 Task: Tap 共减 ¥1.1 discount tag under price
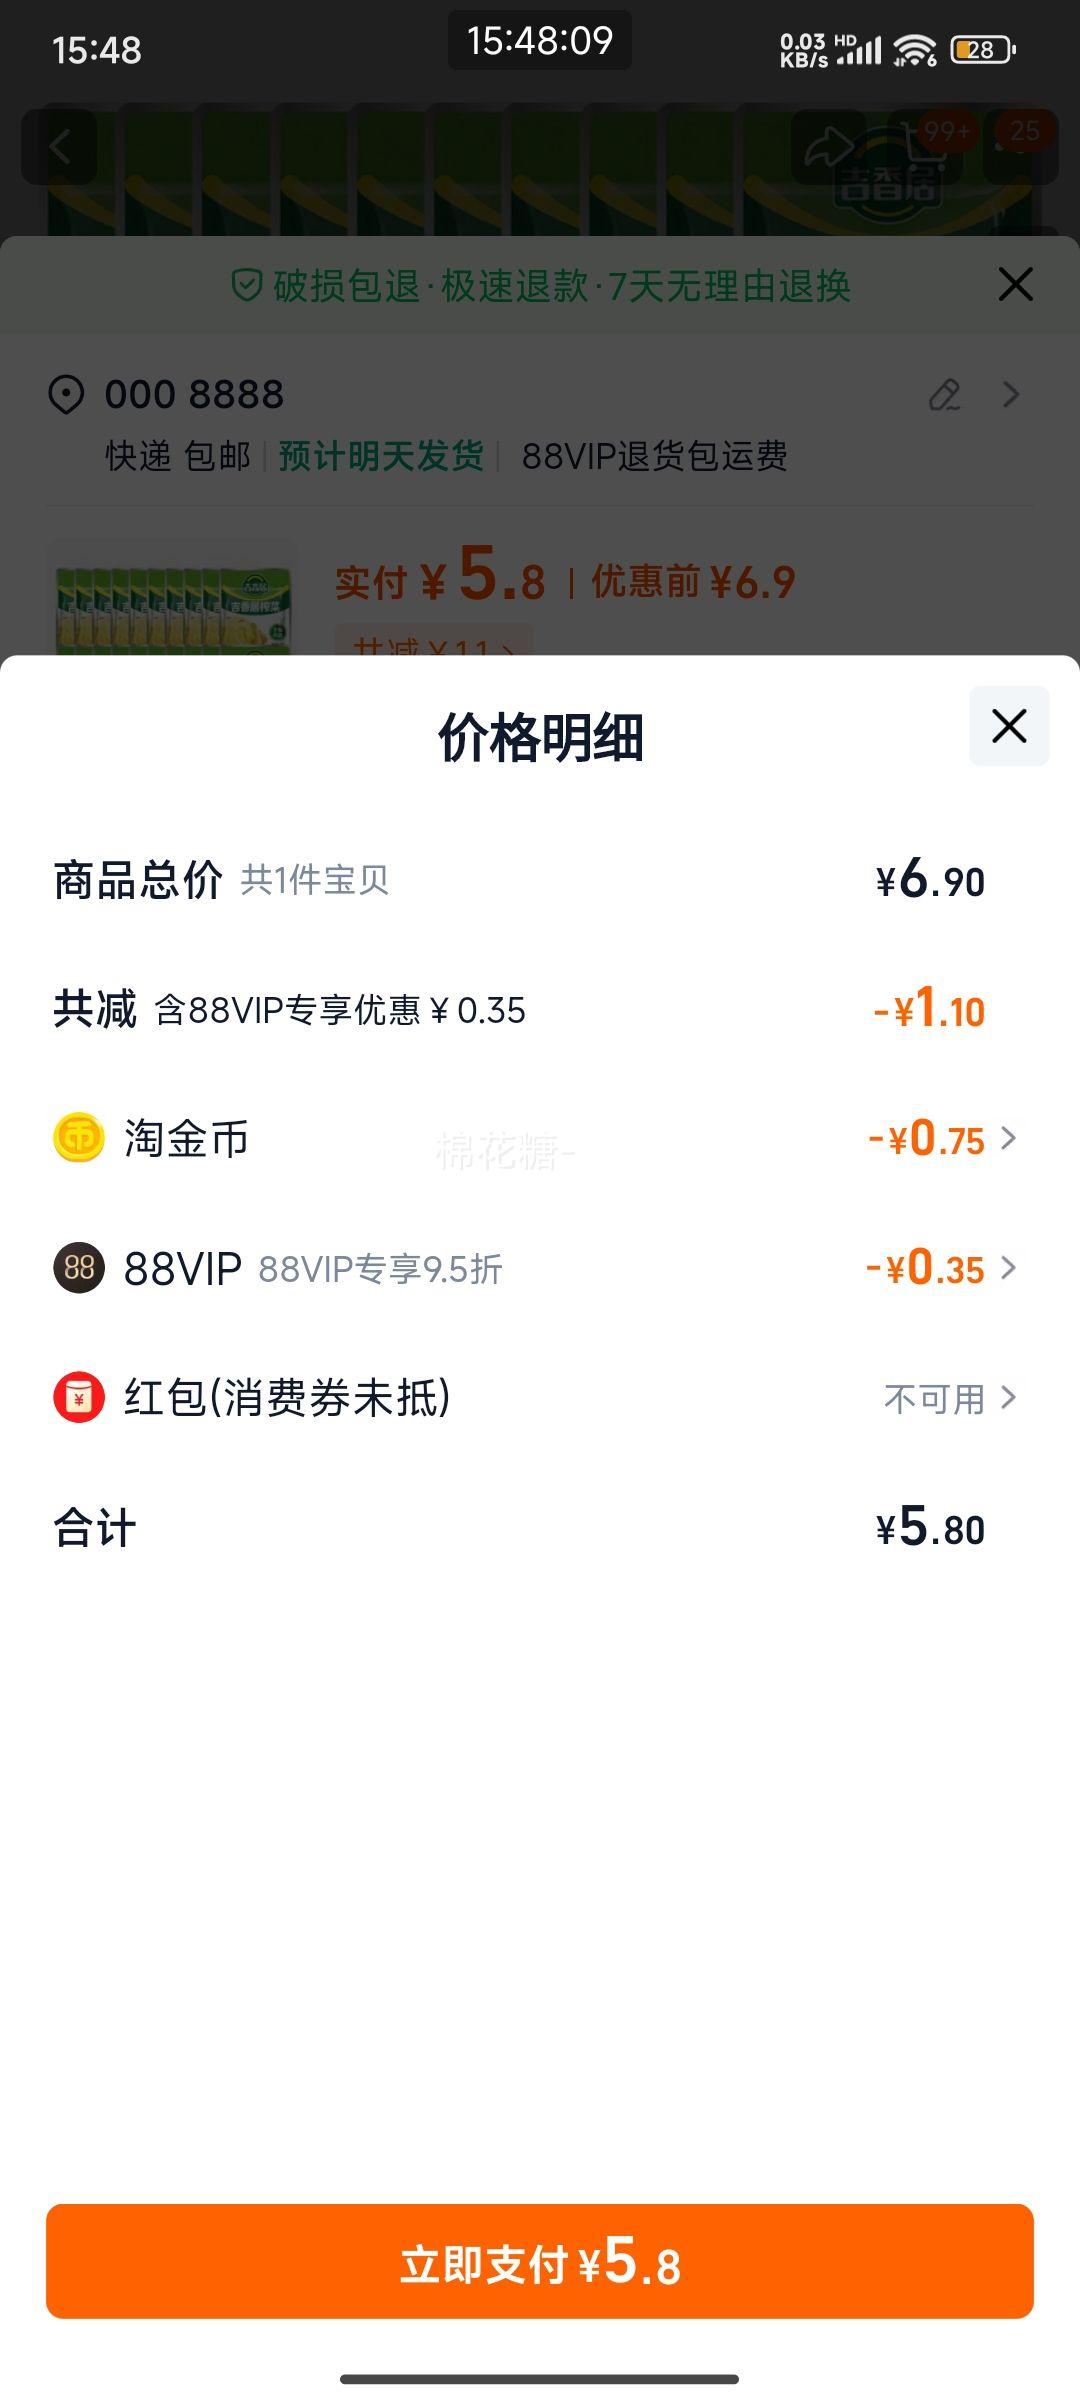tap(433, 642)
